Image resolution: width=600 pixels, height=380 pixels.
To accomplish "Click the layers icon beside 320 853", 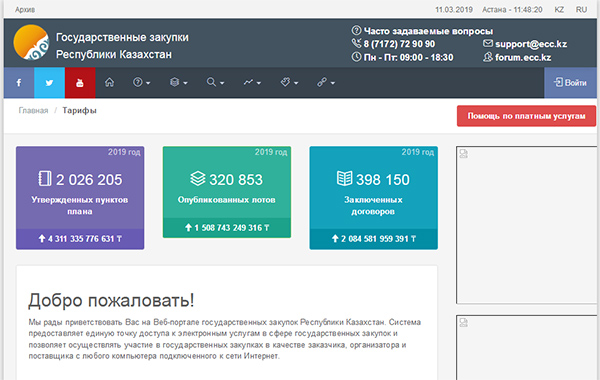I will click(x=198, y=178).
